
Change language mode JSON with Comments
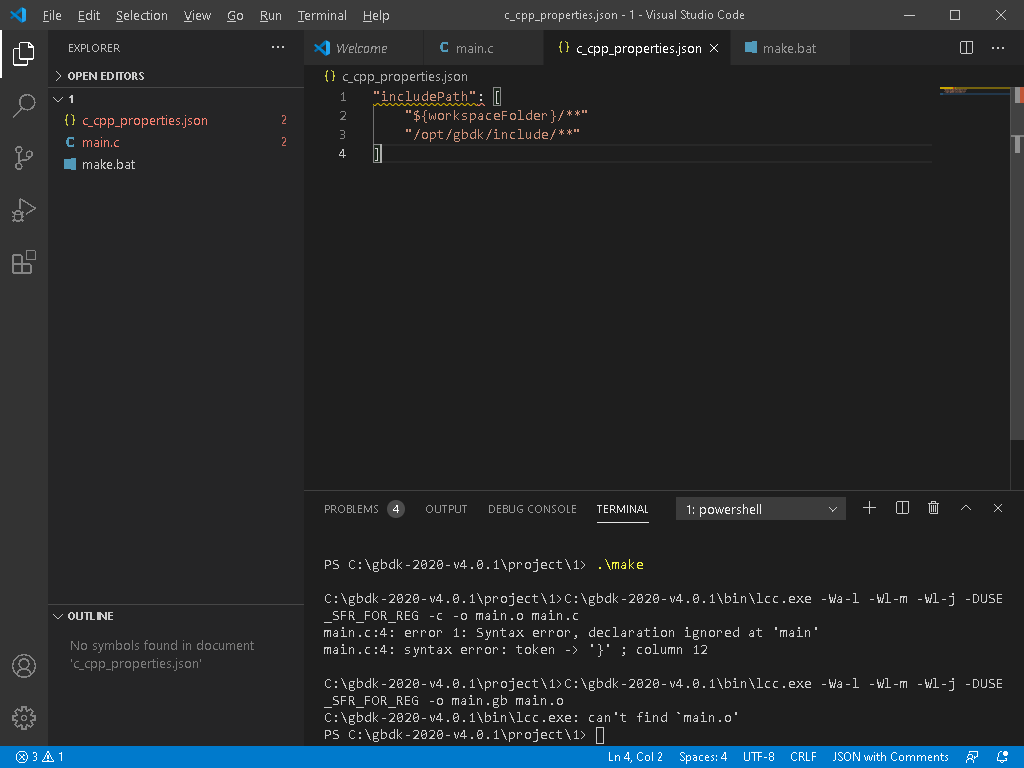(889, 757)
